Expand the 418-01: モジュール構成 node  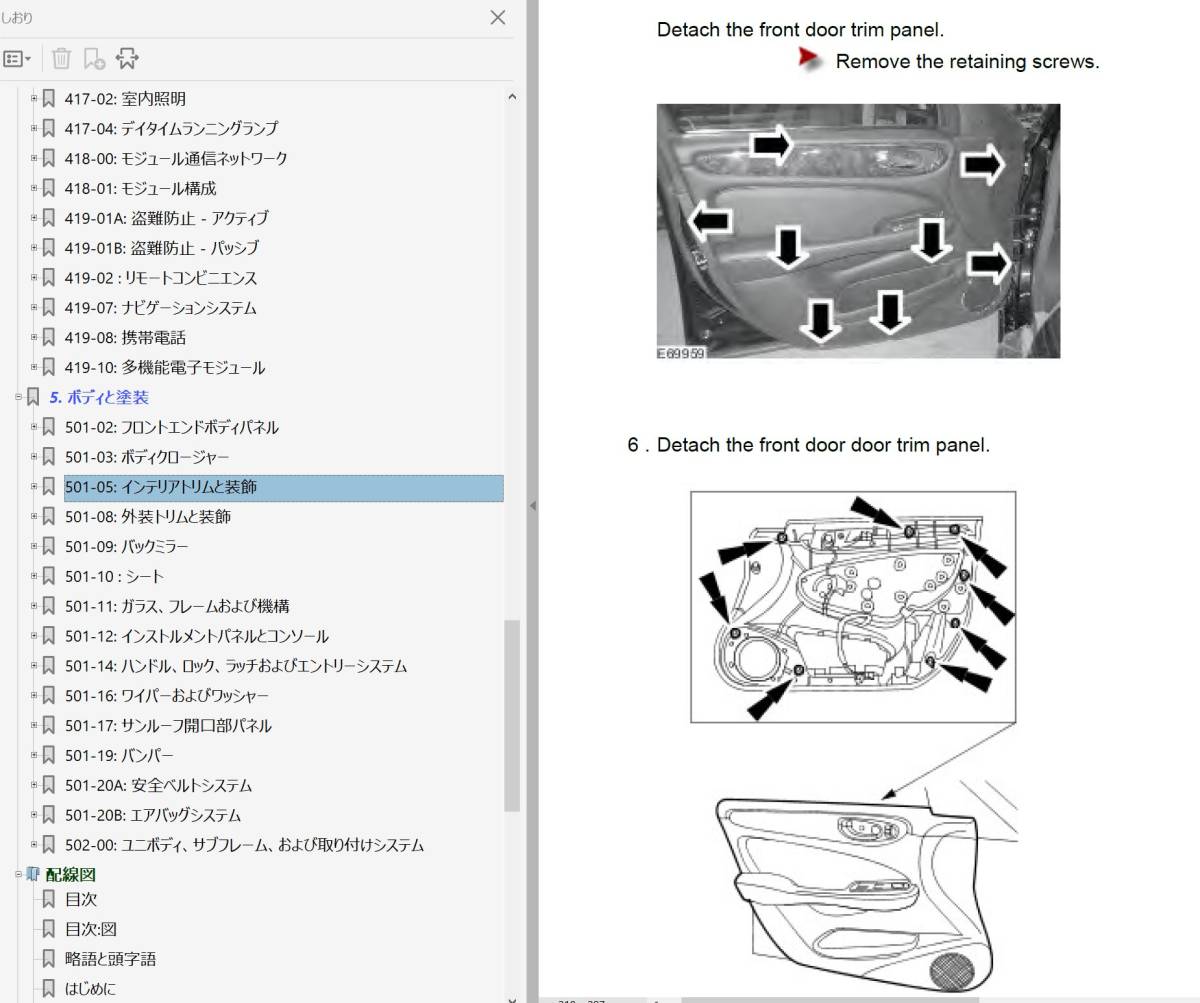tap(33, 188)
